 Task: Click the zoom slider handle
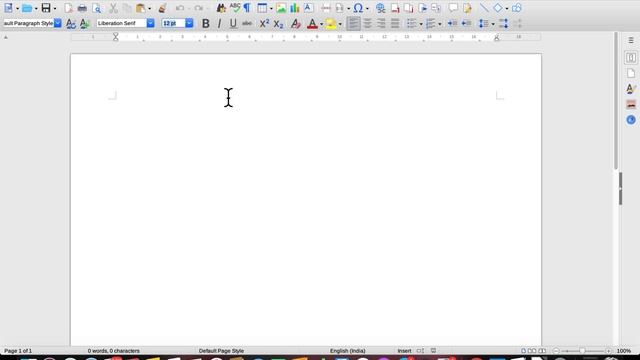pyautogui.click(x=582, y=351)
